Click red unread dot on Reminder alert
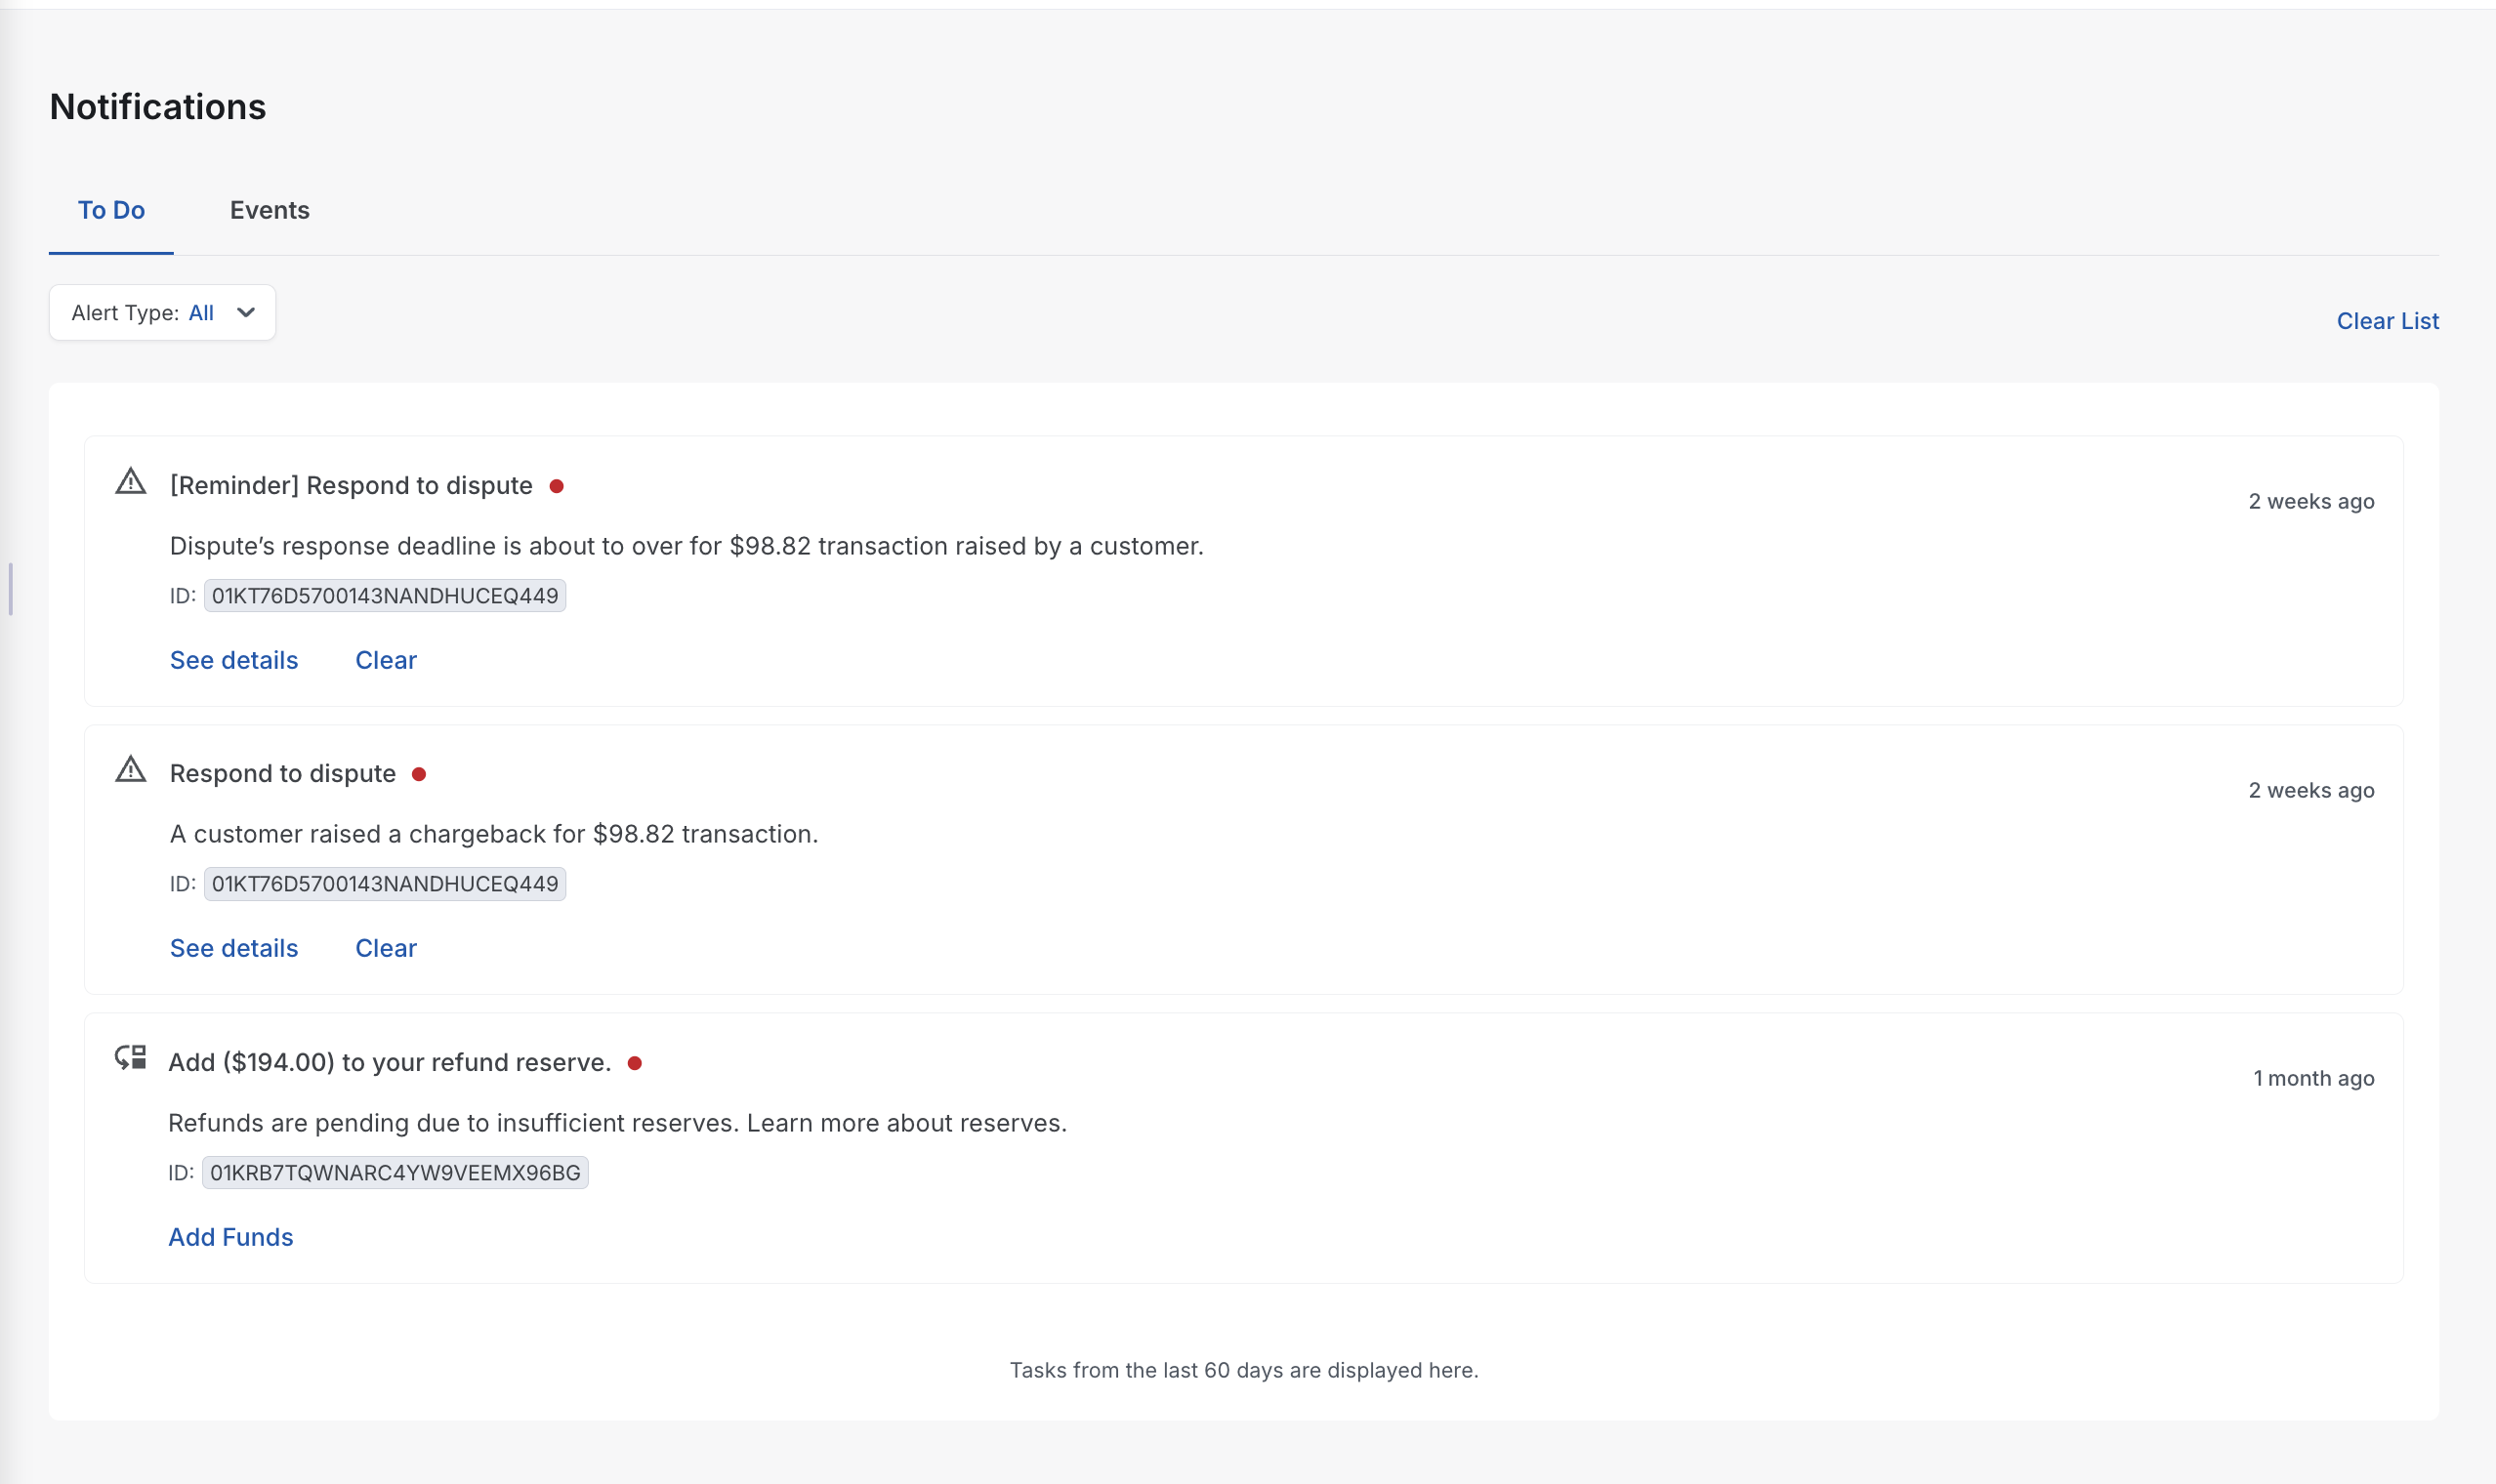 pyautogui.click(x=557, y=486)
